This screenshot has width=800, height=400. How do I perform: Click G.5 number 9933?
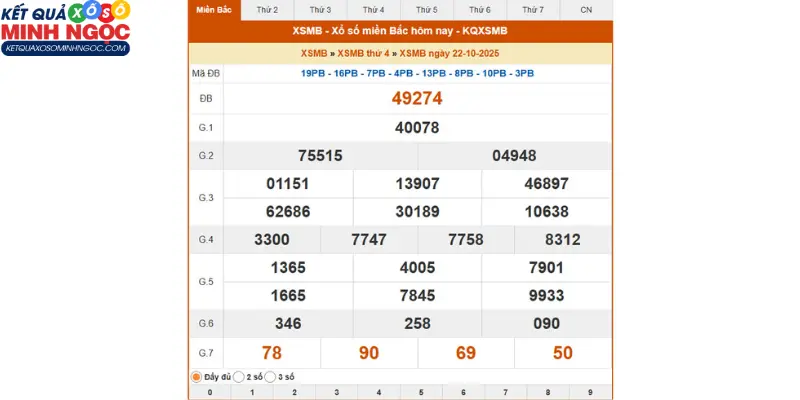tap(546, 295)
